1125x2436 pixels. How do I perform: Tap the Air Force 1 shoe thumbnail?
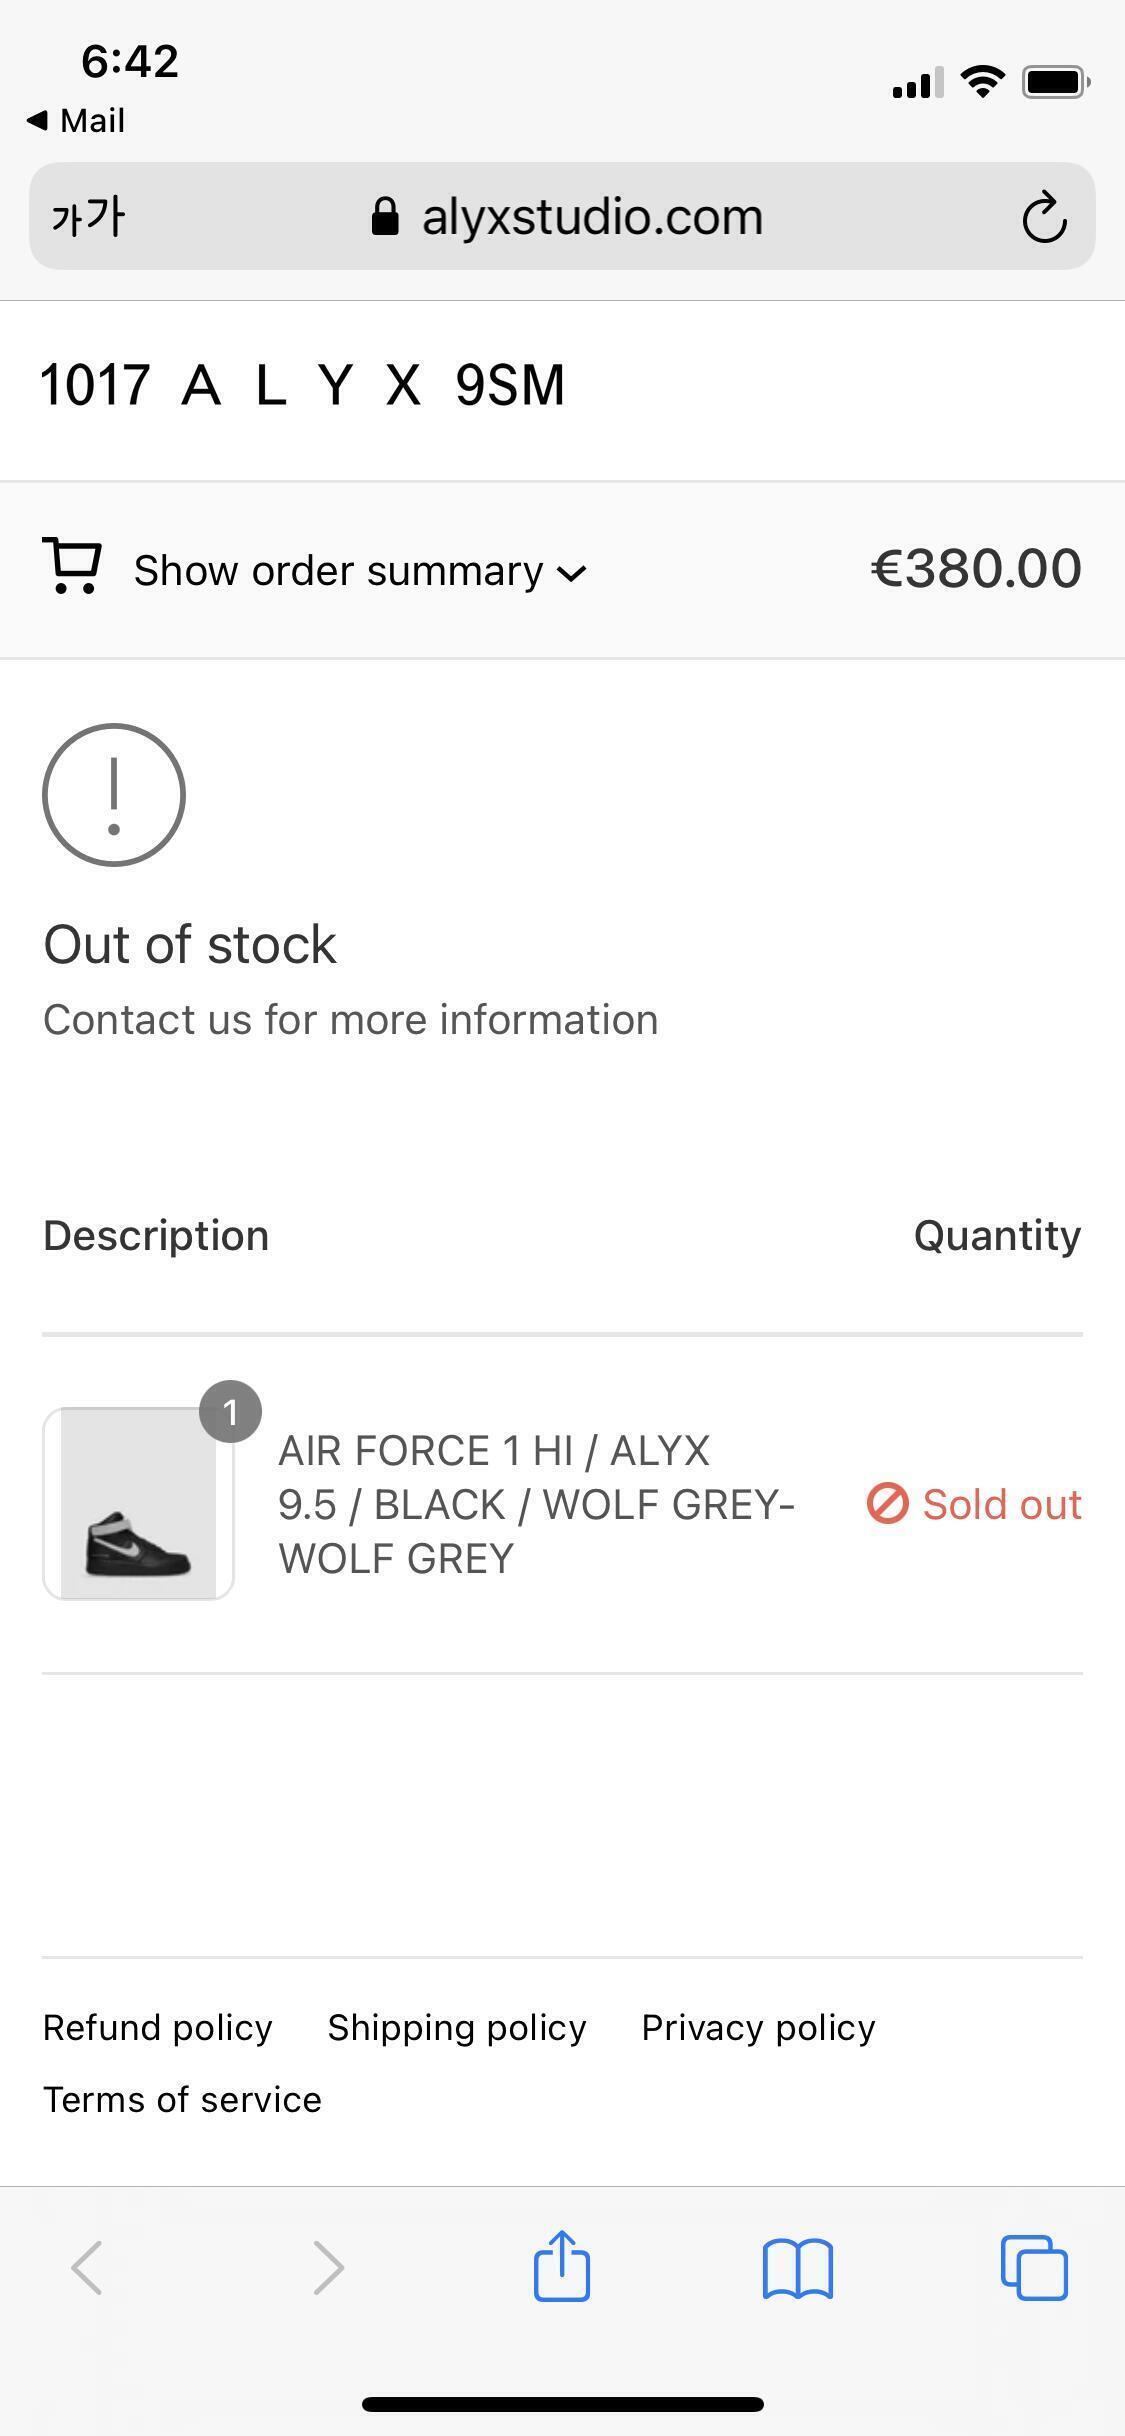138,1503
